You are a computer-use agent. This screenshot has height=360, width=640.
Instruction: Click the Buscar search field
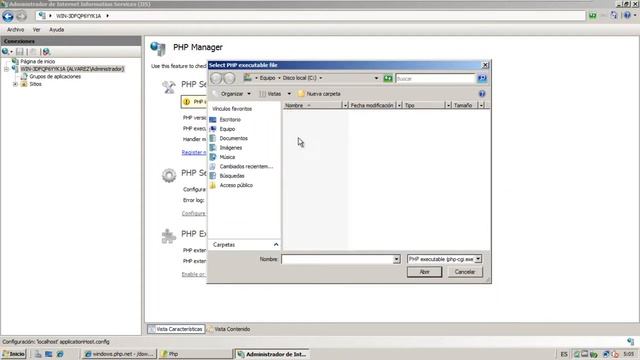coord(435,78)
